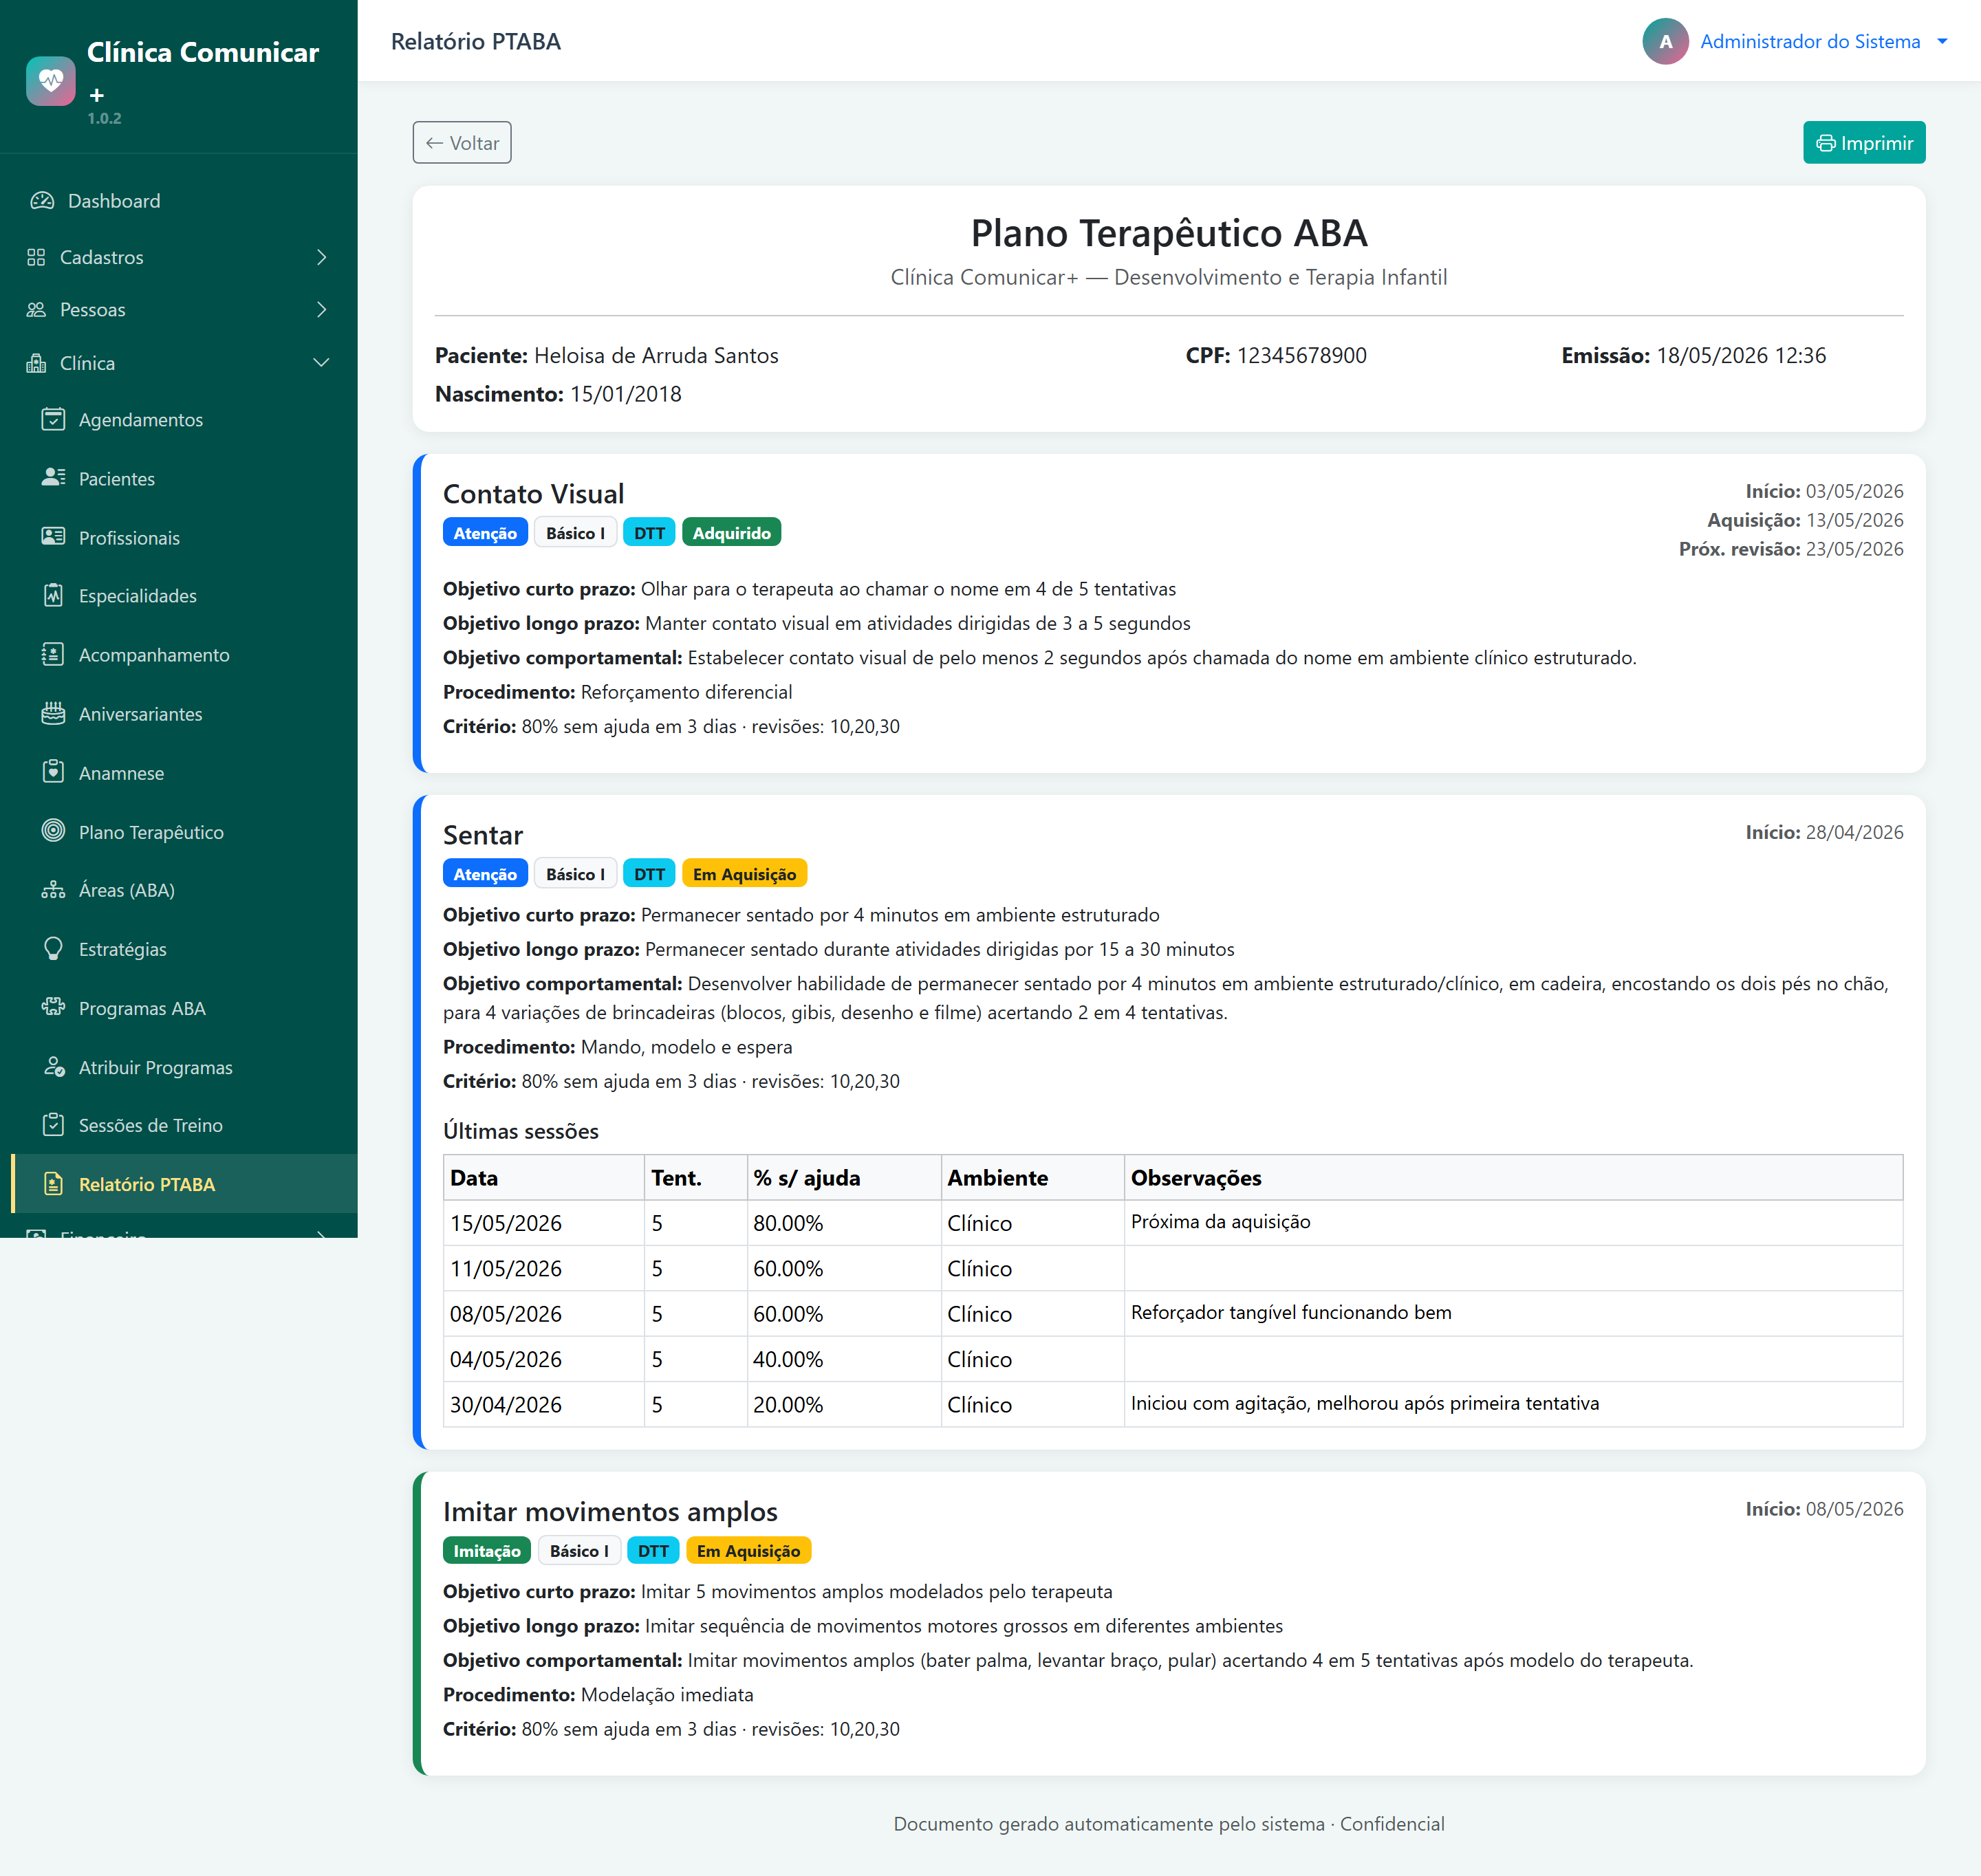Screen dimensions: 1981x1876
Task: Click the Voltar back button
Action: (462, 143)
